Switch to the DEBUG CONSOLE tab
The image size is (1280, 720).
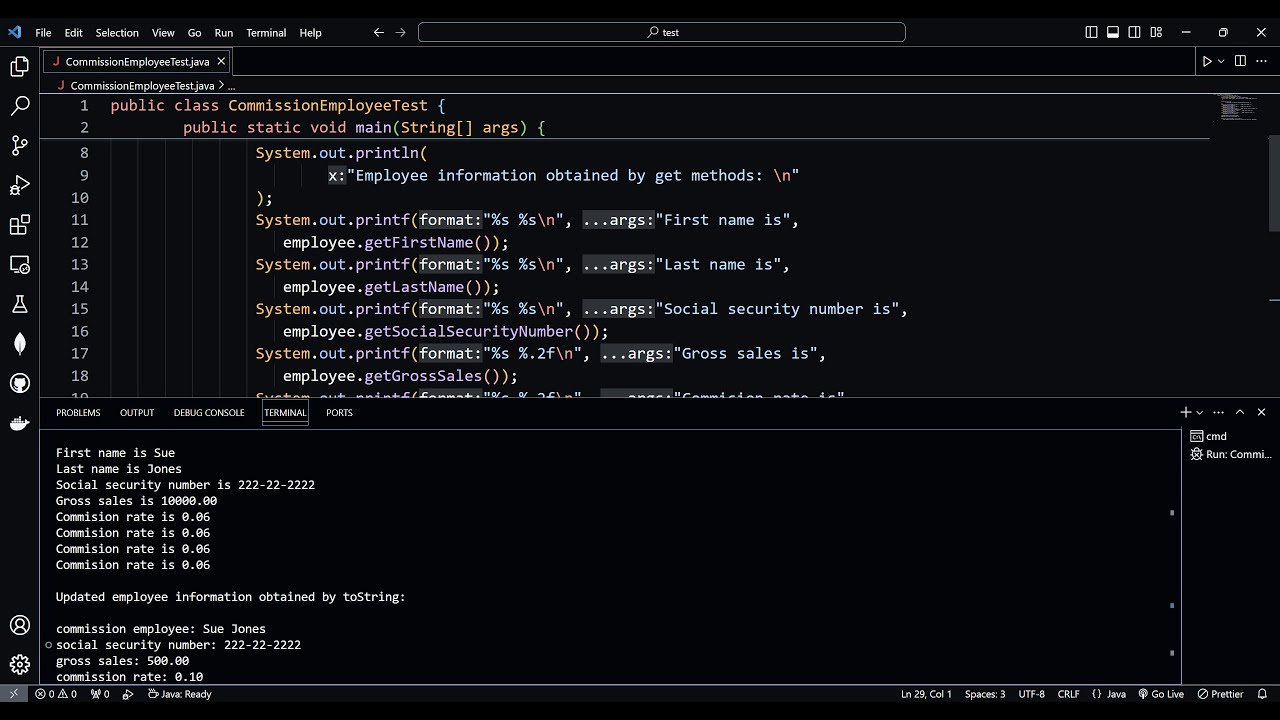pyautogui.click(x=209, y=412)
